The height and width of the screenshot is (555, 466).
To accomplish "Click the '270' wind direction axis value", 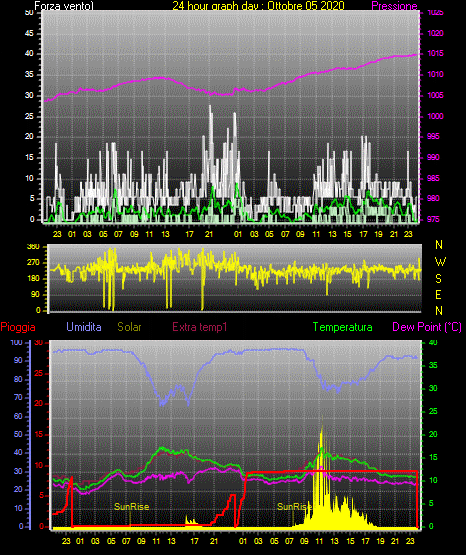I will click(x=34, y=263).
